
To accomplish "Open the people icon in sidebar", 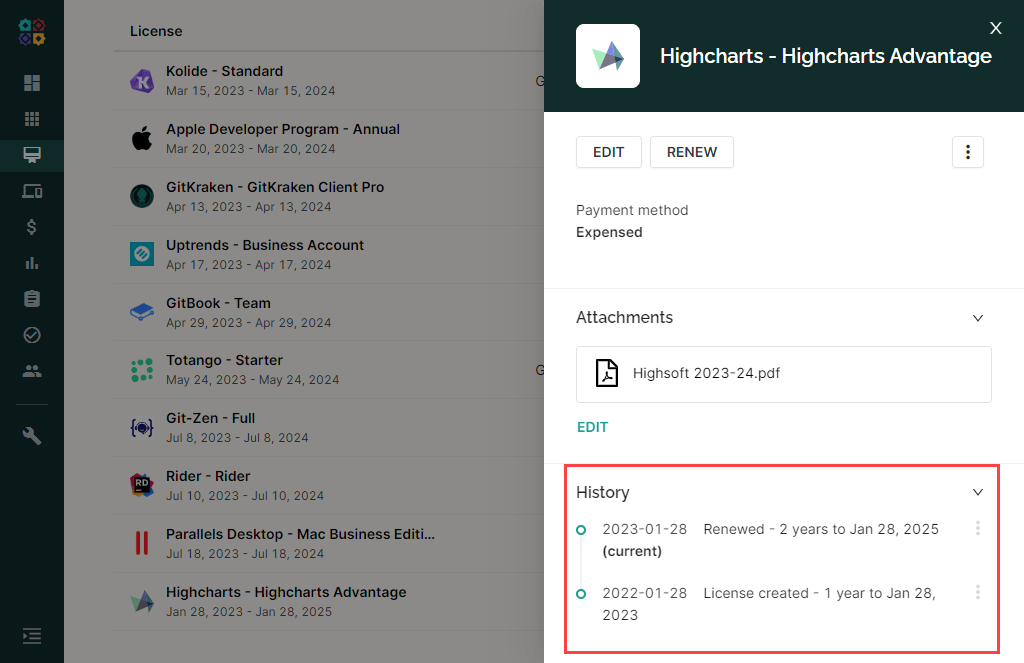I will click(x=32, y=371).
